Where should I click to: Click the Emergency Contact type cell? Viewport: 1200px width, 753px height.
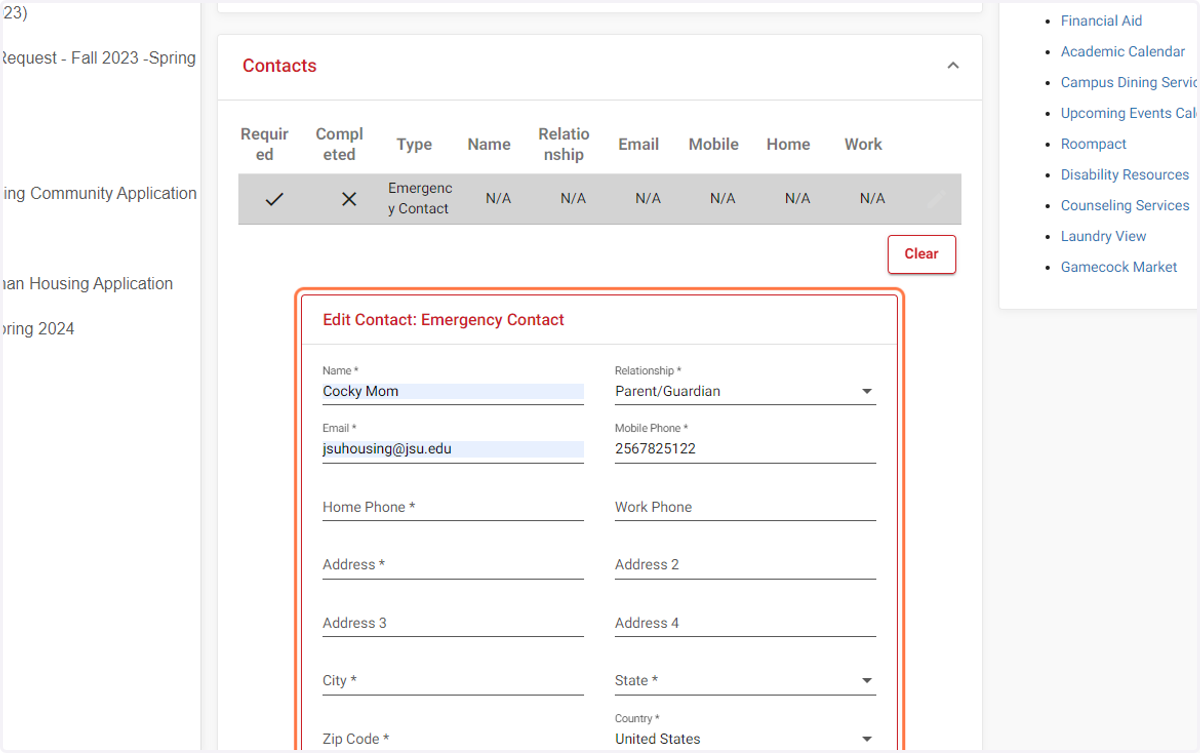[420, 199]
